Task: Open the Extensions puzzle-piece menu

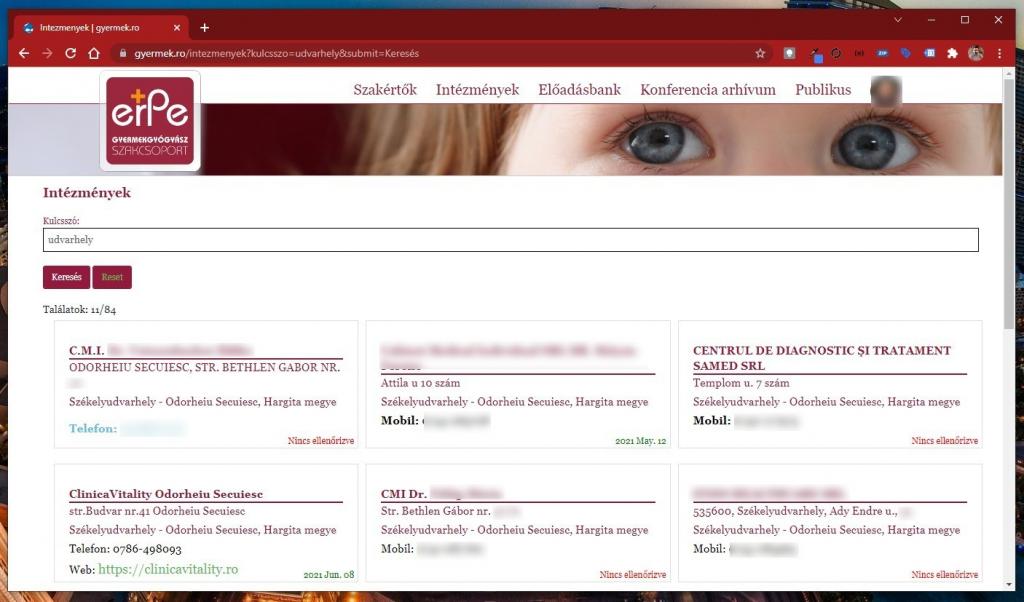Action: point(952,53)
